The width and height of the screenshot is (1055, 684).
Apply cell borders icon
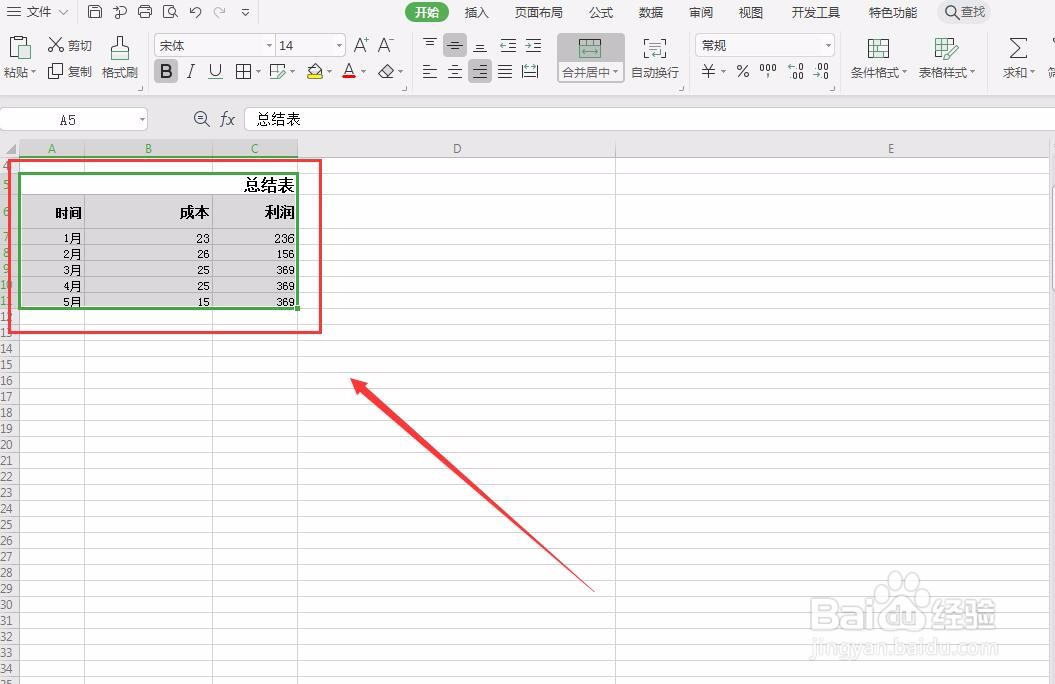[244, 71]
